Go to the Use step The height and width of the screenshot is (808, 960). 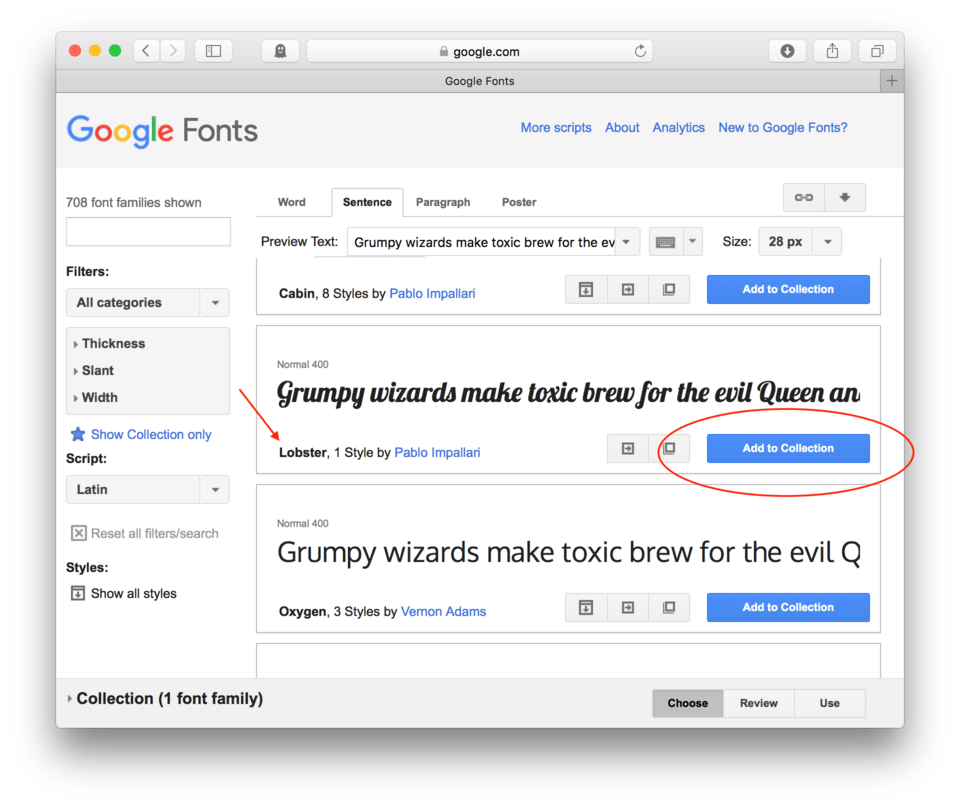coord(830,703)
